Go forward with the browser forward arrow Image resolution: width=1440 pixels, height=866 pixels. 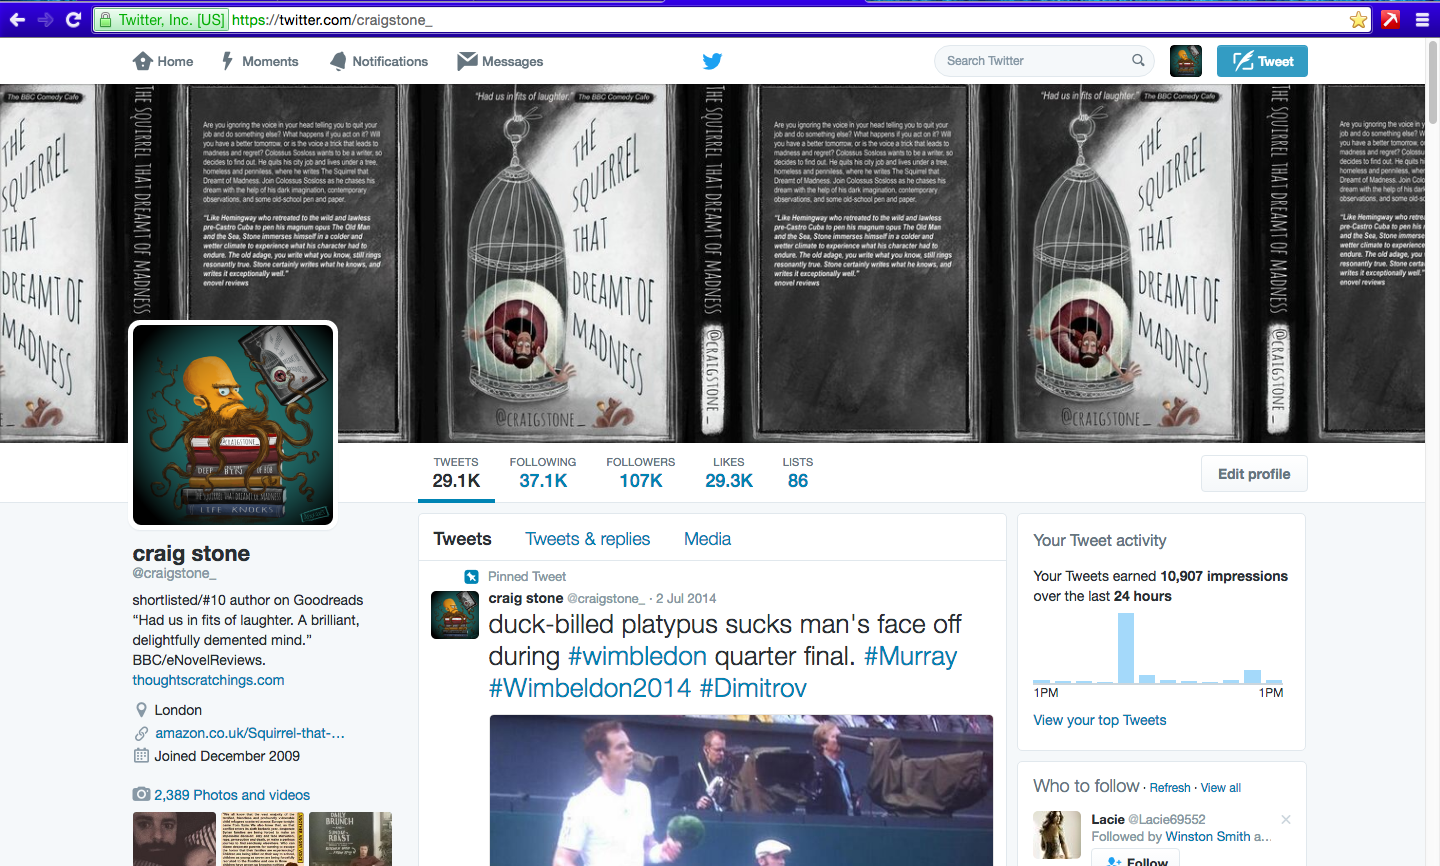(45, 20)
